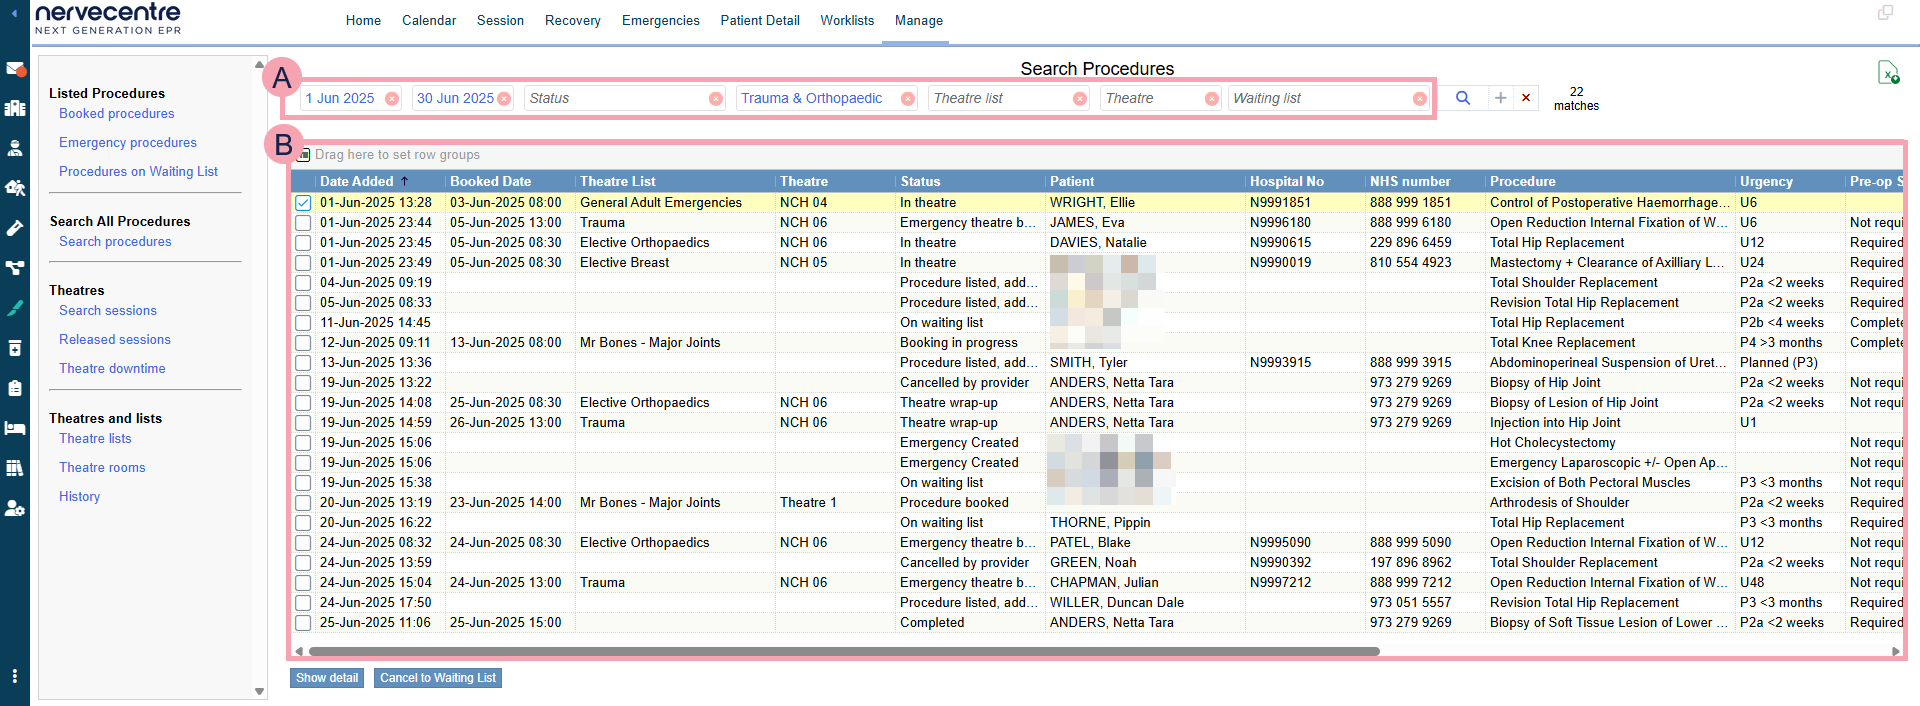Click the red X reset filters icon
The image size is (1920, 706).
click(x=1526, y=98)
